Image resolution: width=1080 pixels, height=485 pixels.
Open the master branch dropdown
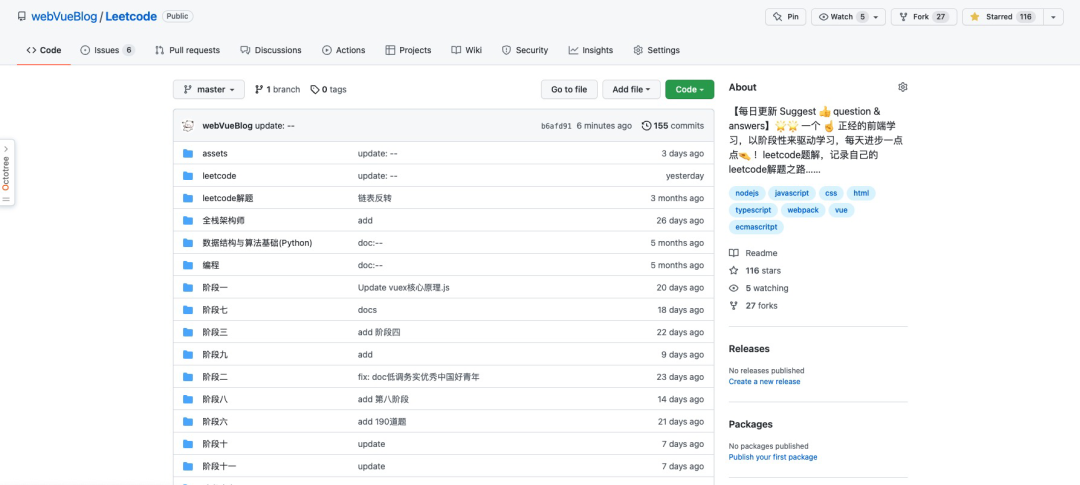[209, 90]
